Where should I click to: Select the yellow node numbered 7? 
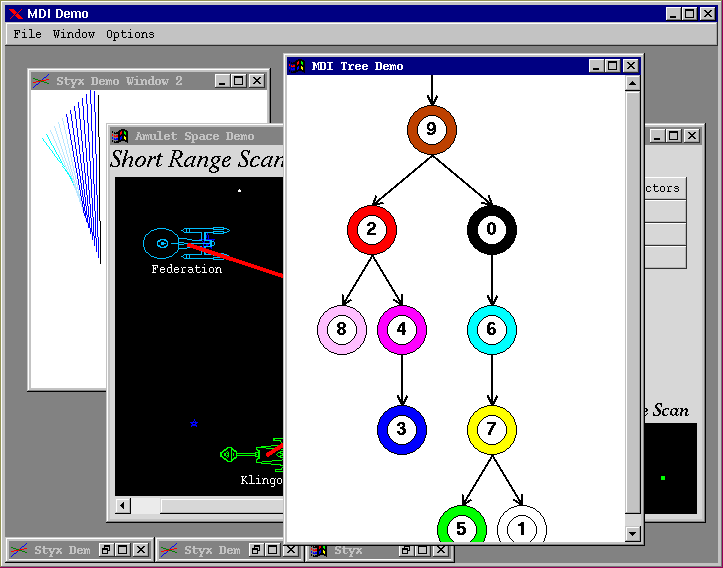click(491, 429)
